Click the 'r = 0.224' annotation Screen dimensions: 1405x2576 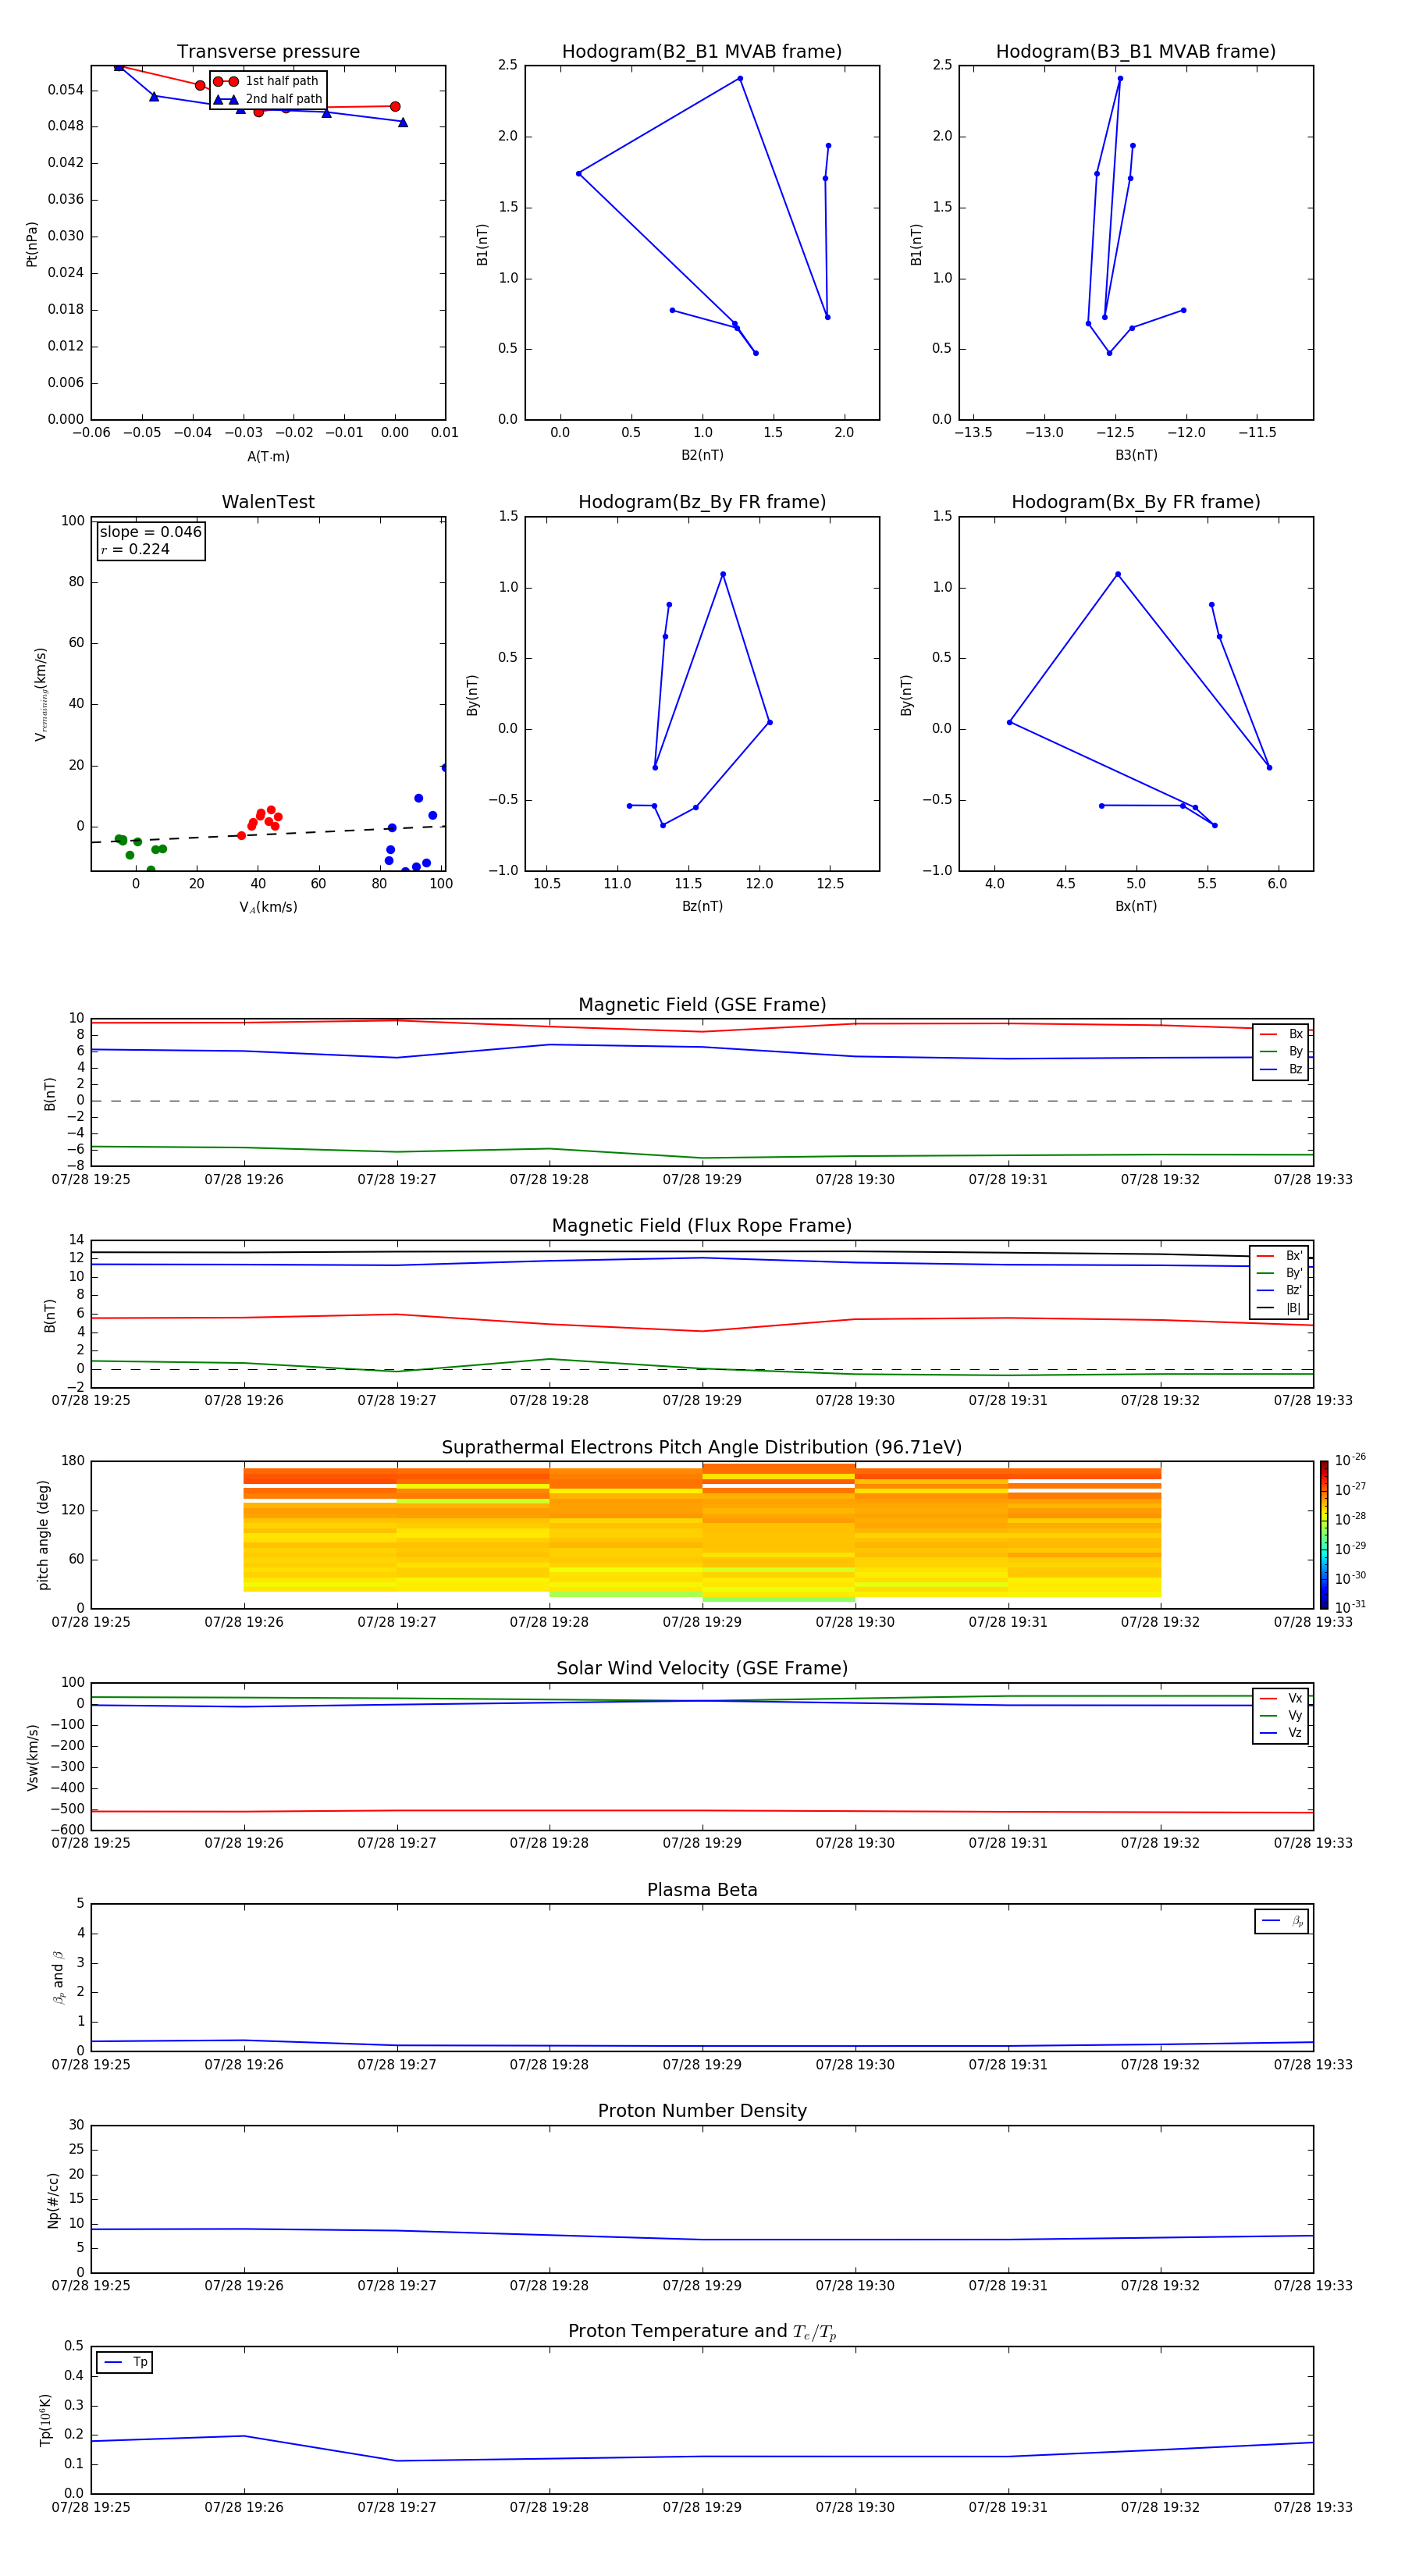(x=135, y=550)
